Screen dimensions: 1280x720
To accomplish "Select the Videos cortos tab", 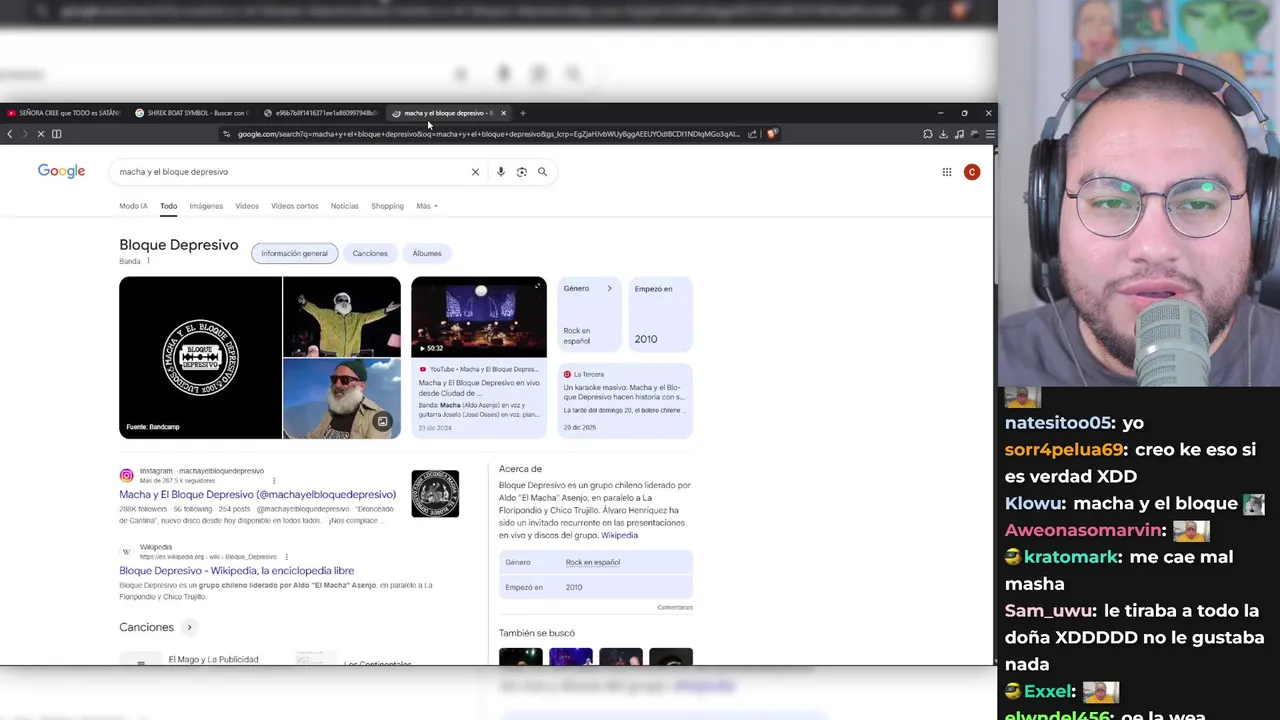I will pyautogui.click(x=294, y=206).
